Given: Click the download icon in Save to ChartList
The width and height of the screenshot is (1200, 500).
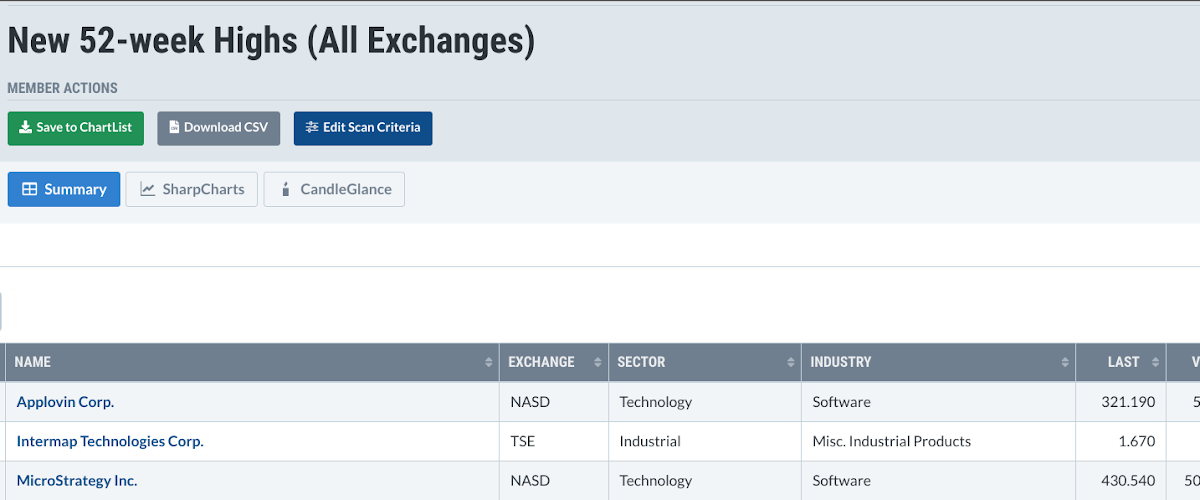Looking at the screenshot, I should (x=25, y=128).
